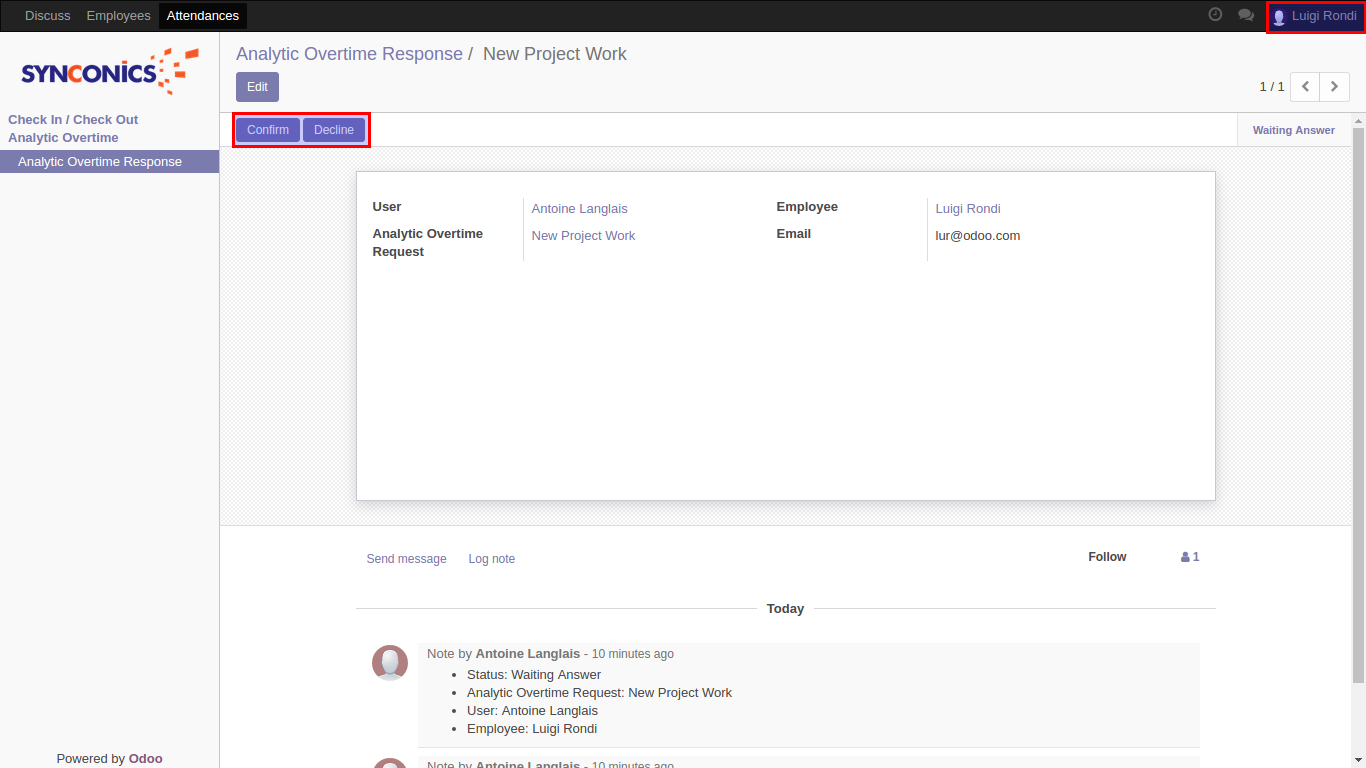
Task: Open the Employees menu
Action: tap(118, 16)
